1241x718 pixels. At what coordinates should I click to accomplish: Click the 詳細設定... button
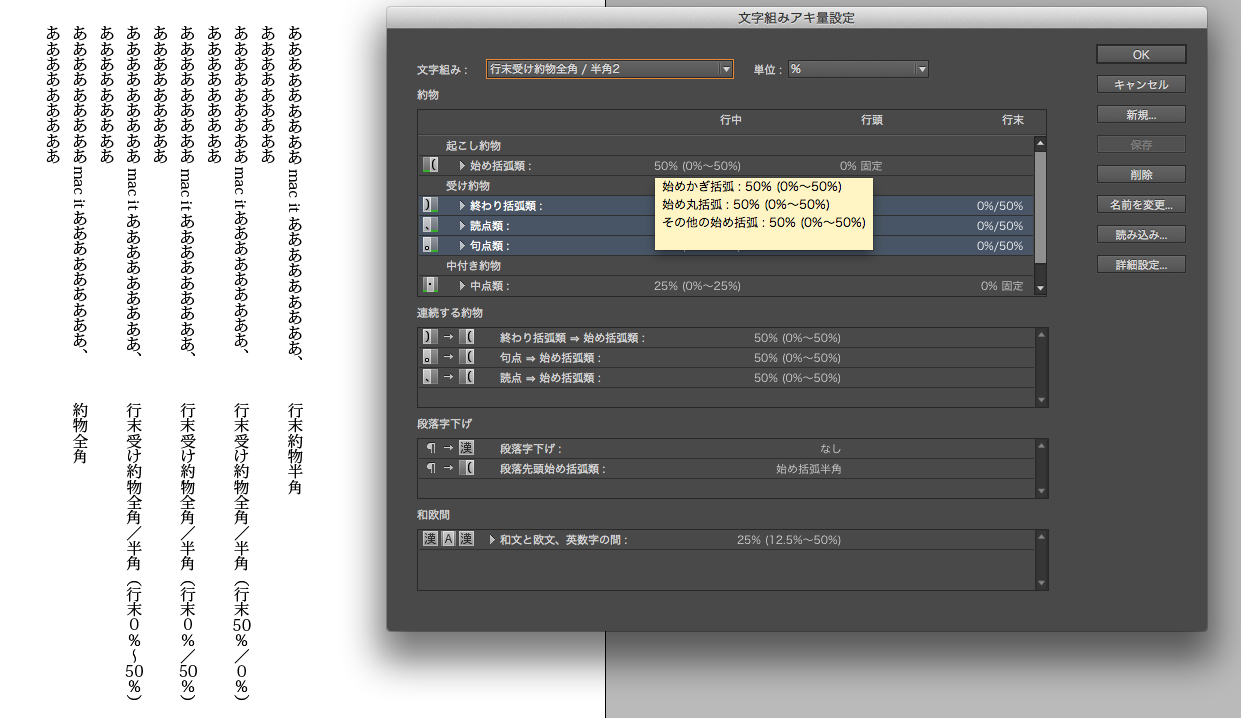point(1141,265)
